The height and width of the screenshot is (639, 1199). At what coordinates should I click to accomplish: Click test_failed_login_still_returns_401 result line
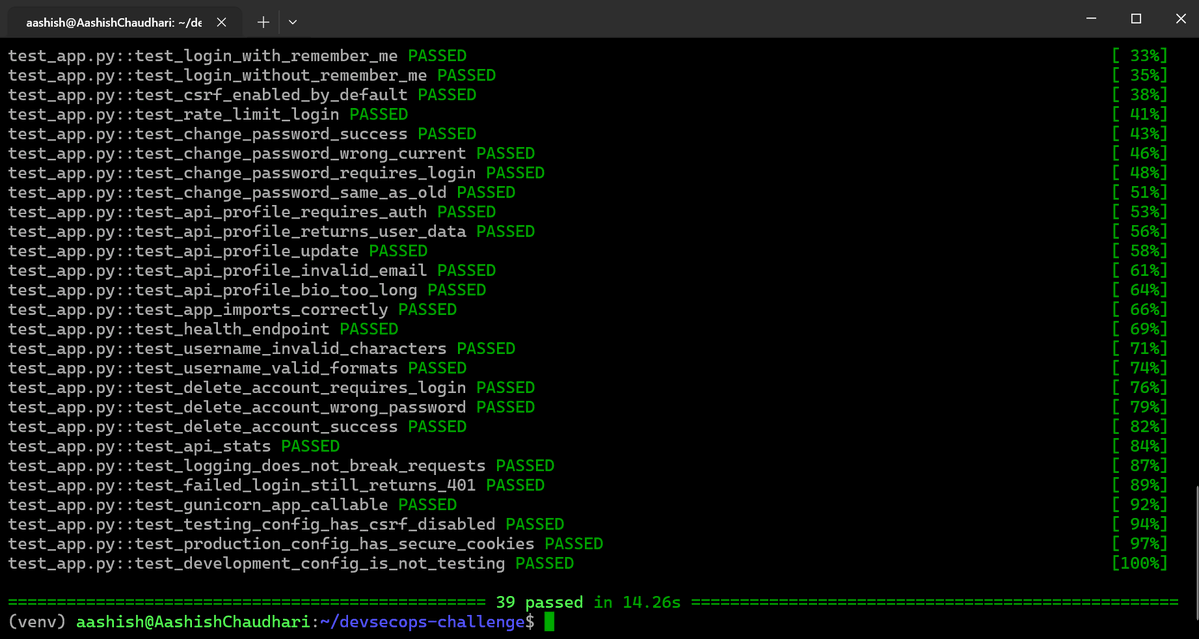point(276,485)
